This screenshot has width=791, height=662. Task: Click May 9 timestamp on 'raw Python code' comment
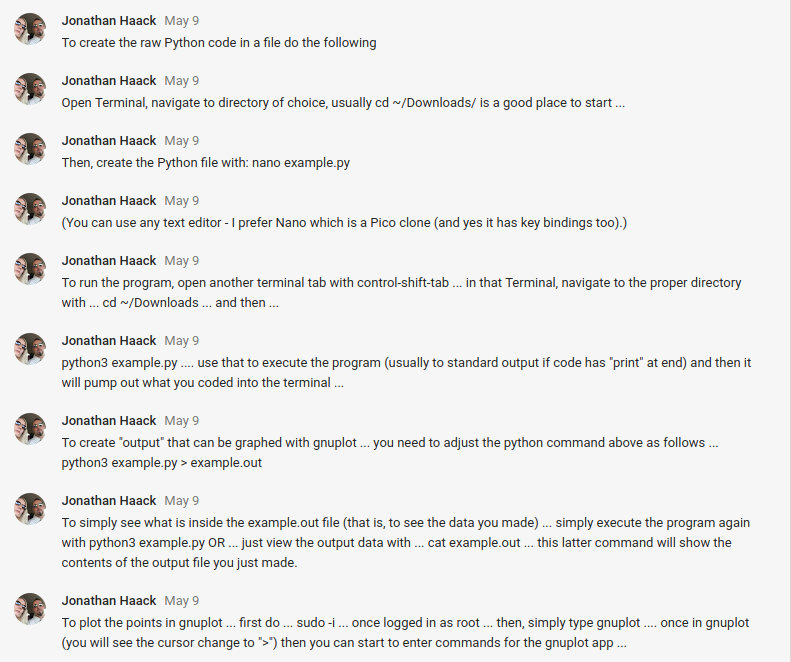point(181,20)
